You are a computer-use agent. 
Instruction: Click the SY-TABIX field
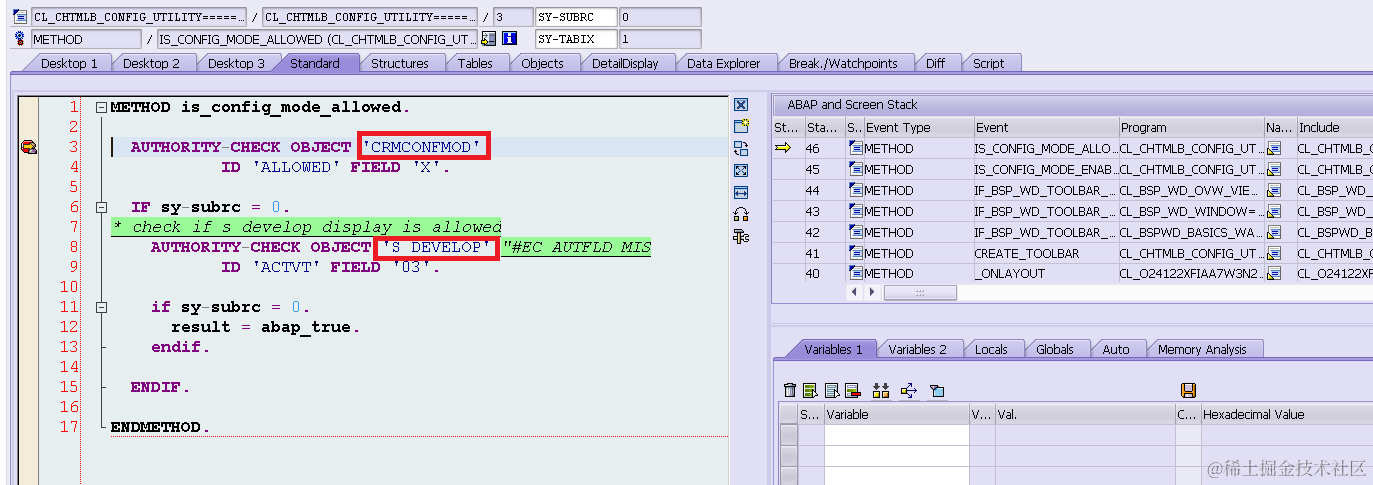point(576,39)
